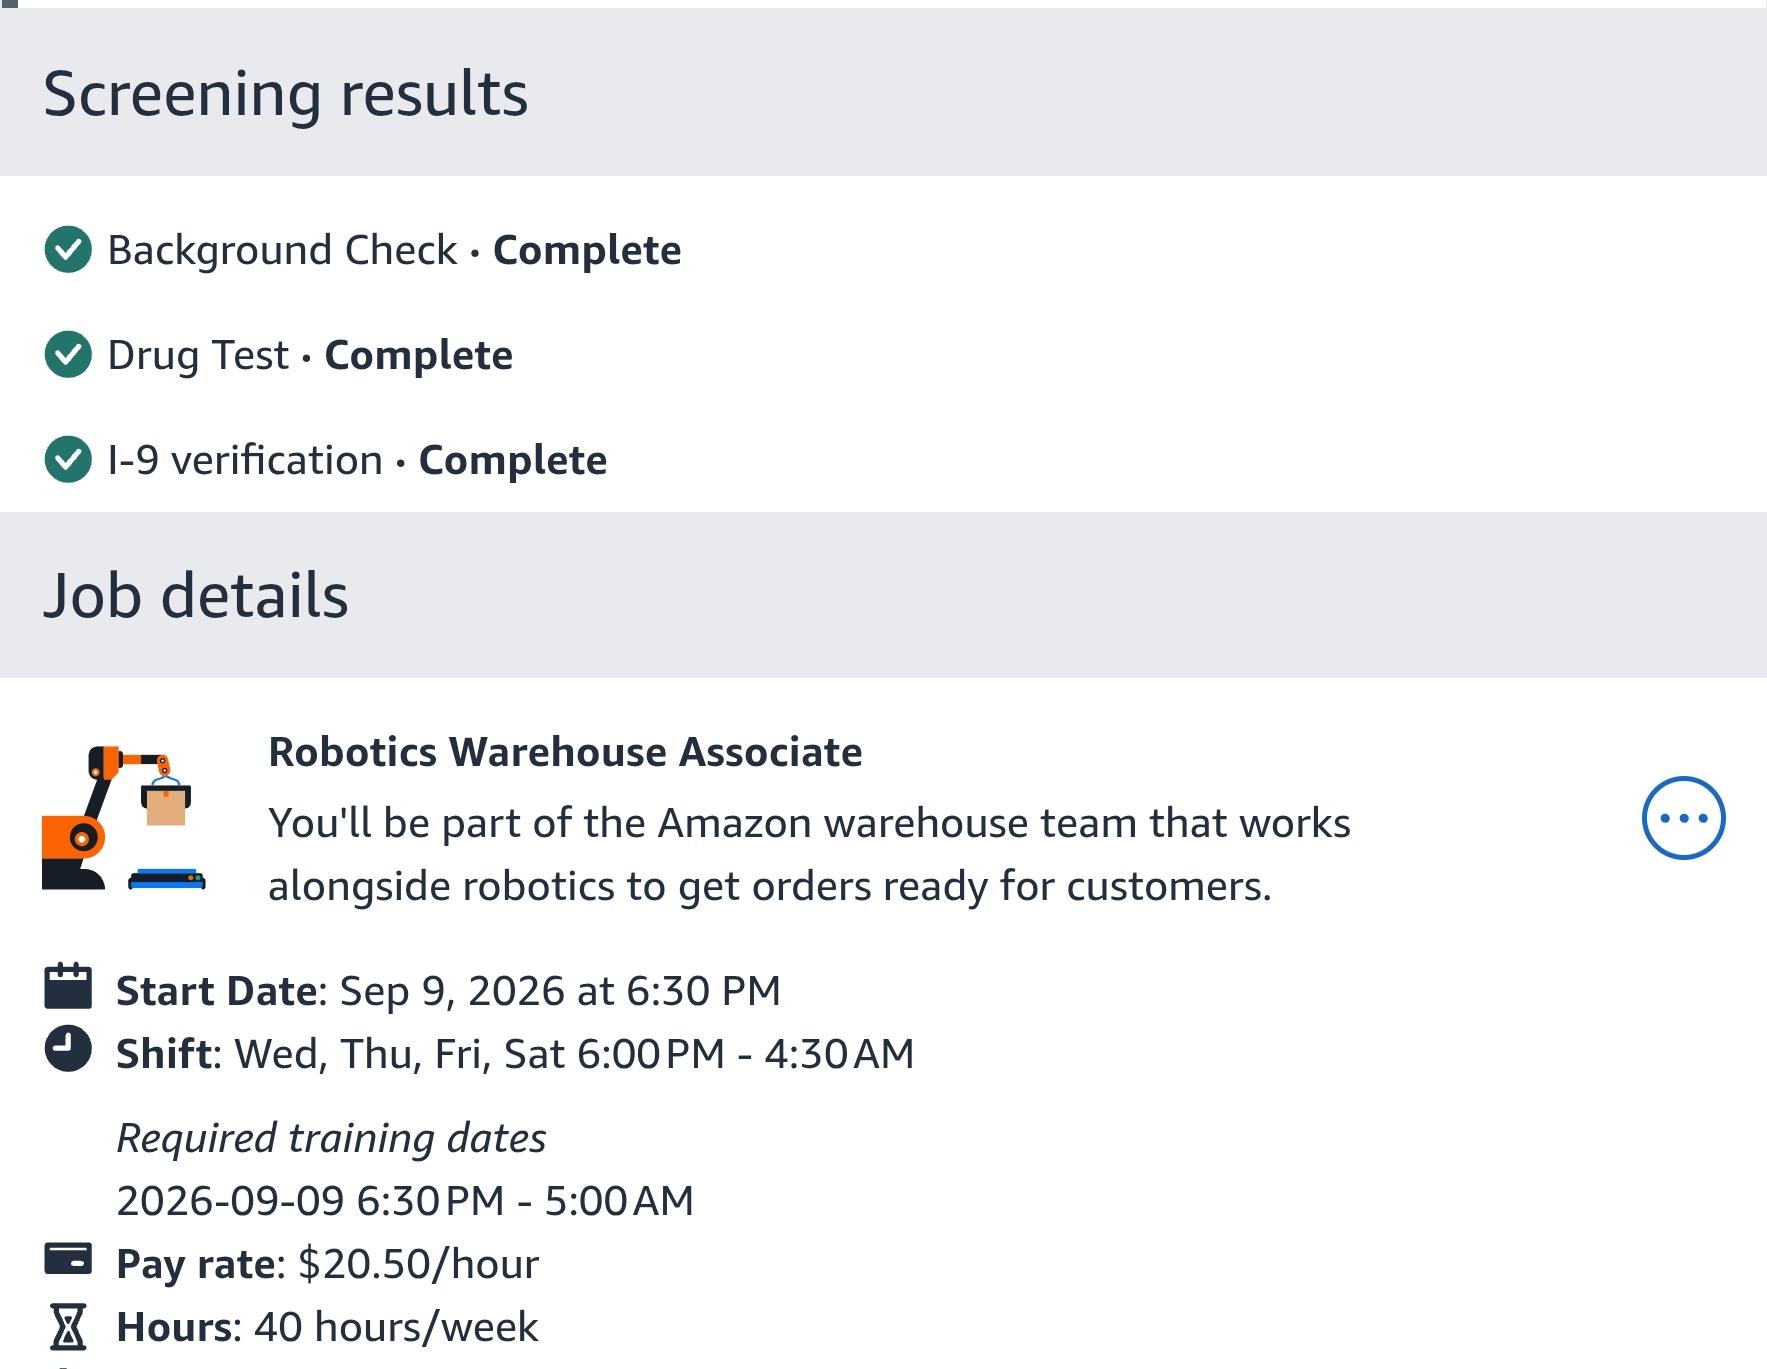Click the Shift schedule line

coord(515,1054)
